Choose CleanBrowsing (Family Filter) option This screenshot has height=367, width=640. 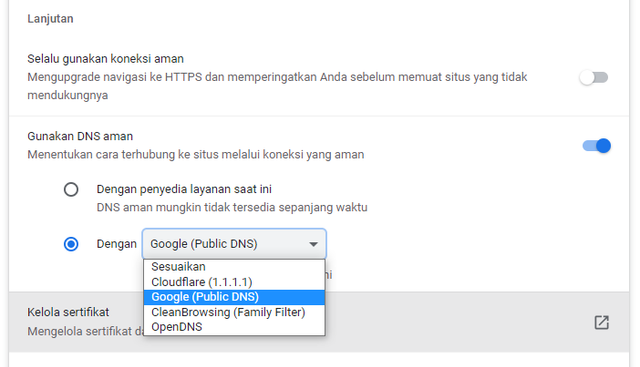[234, 312]
